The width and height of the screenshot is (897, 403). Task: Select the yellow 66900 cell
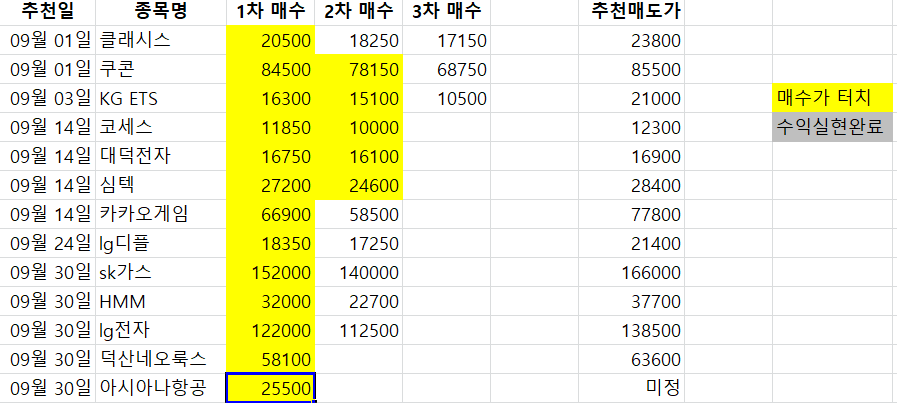(271, 214)
